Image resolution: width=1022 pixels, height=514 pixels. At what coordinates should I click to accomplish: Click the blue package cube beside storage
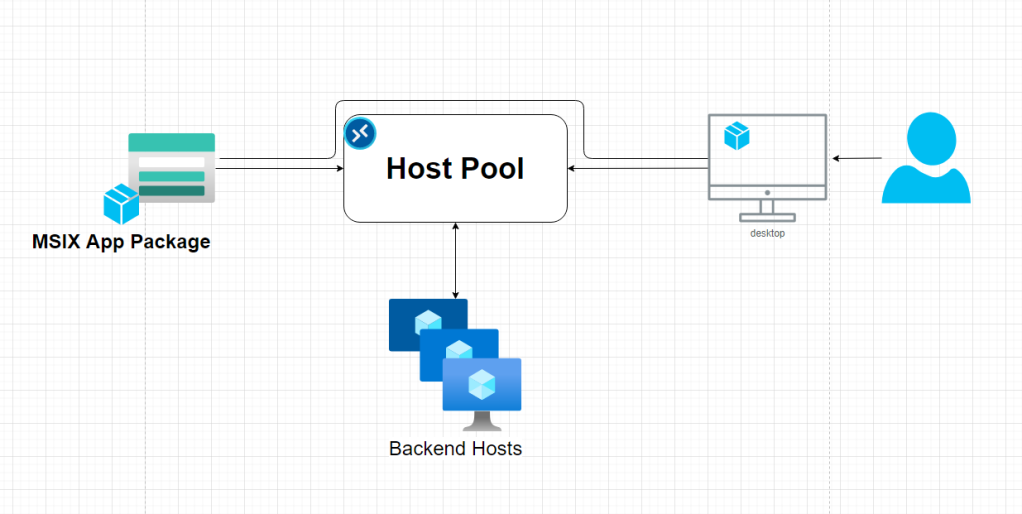pos(121,204)
